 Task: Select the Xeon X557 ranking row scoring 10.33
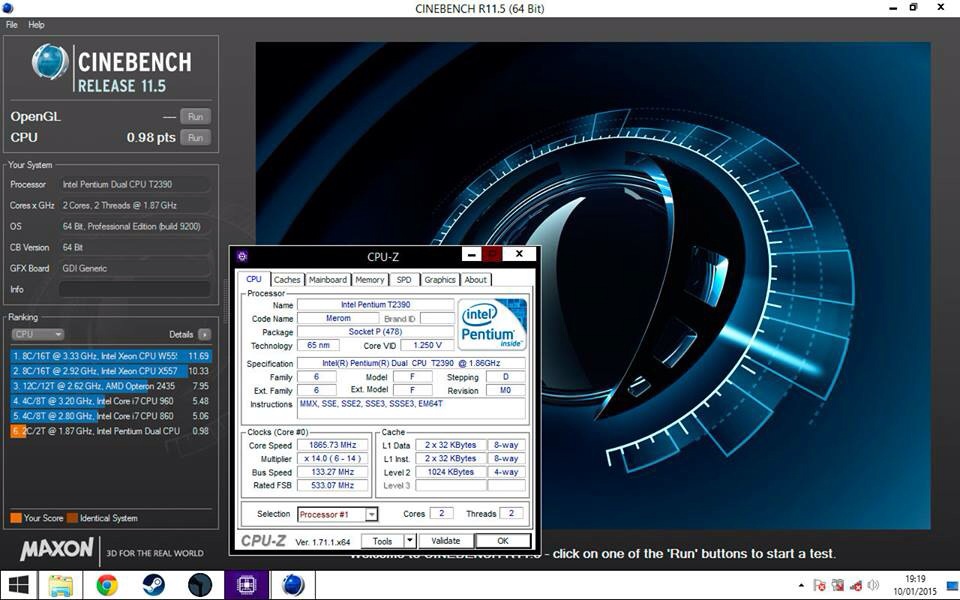[110, 371]
